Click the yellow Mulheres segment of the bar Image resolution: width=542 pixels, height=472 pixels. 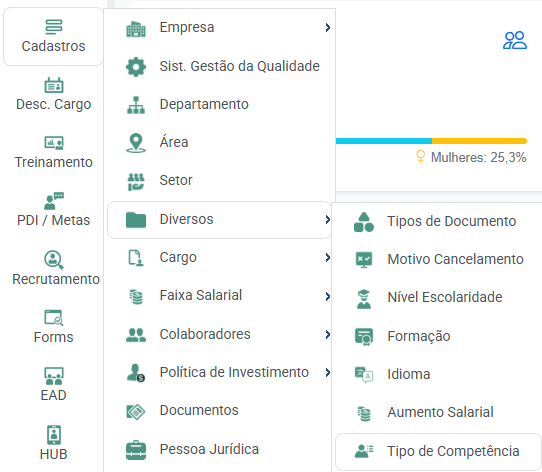[479, 141]
